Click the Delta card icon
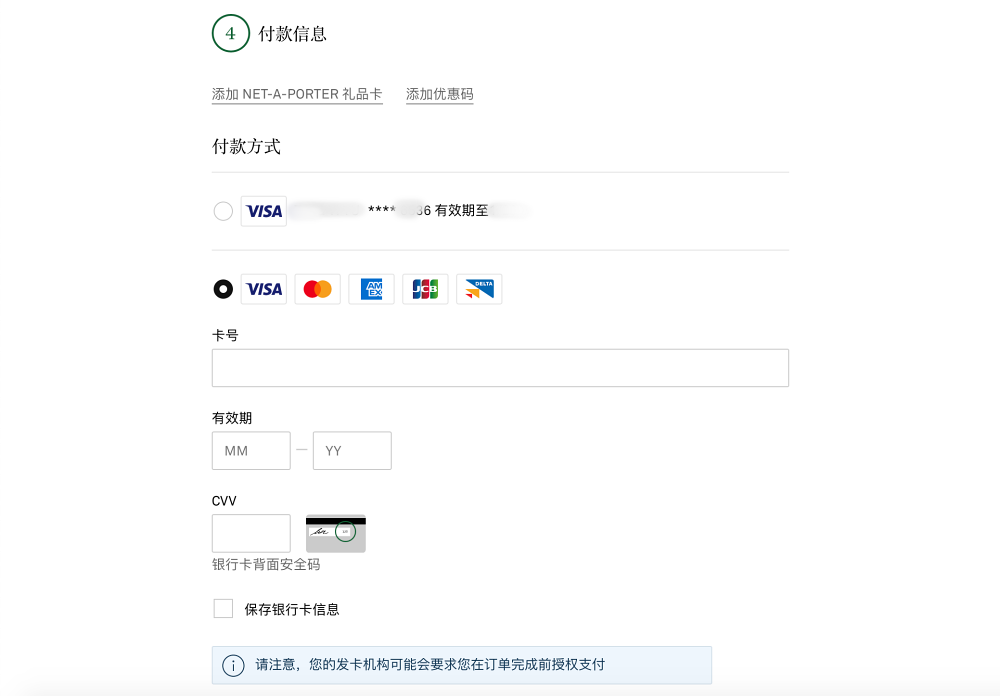The image size is (1000, 696). [x=479, y=289]
